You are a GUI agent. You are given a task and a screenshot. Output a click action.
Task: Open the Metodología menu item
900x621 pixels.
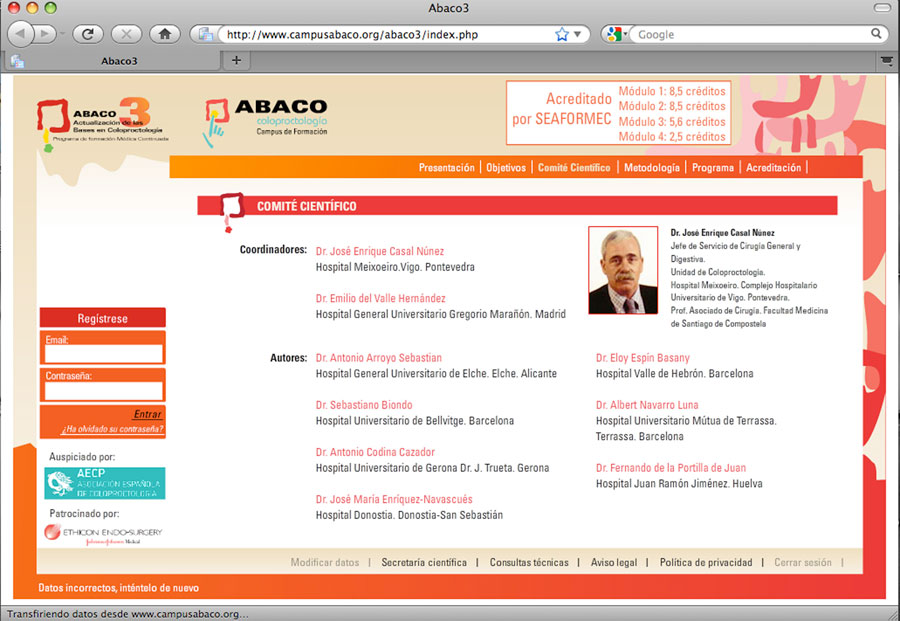(x=651, y=168)
